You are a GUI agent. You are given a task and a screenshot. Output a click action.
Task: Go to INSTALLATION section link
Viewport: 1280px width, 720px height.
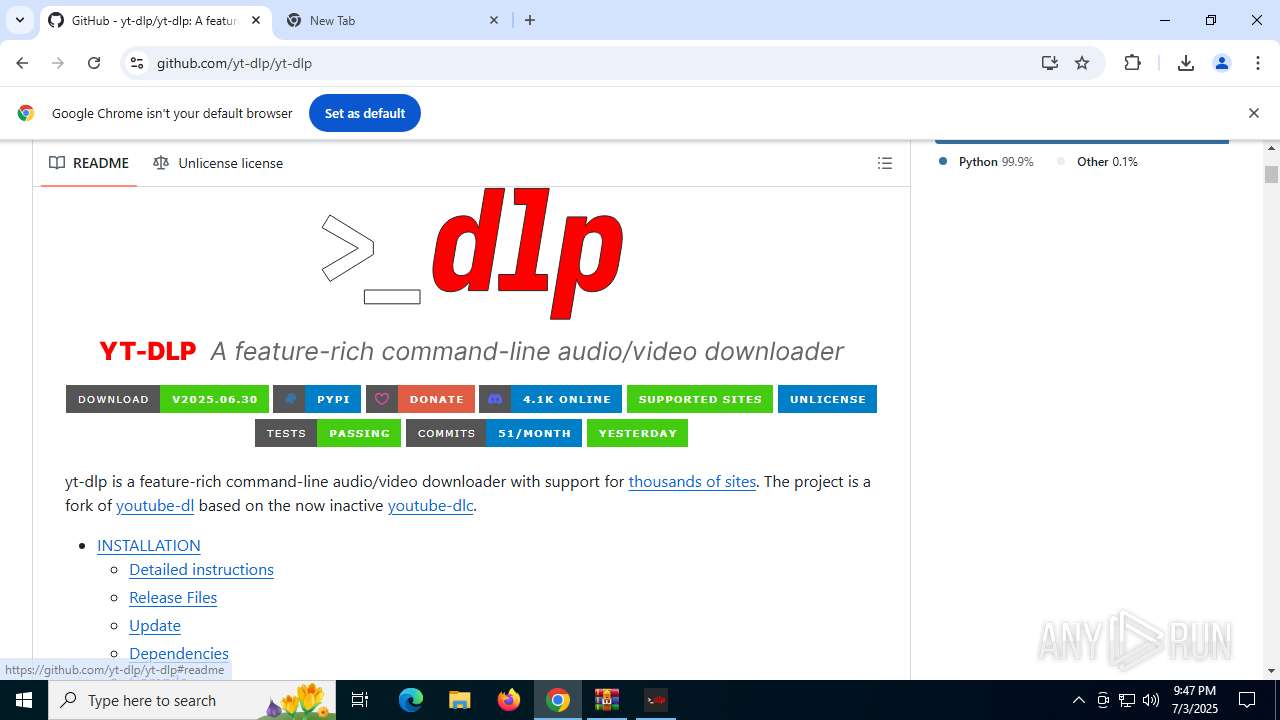click(x=149, y=545)
